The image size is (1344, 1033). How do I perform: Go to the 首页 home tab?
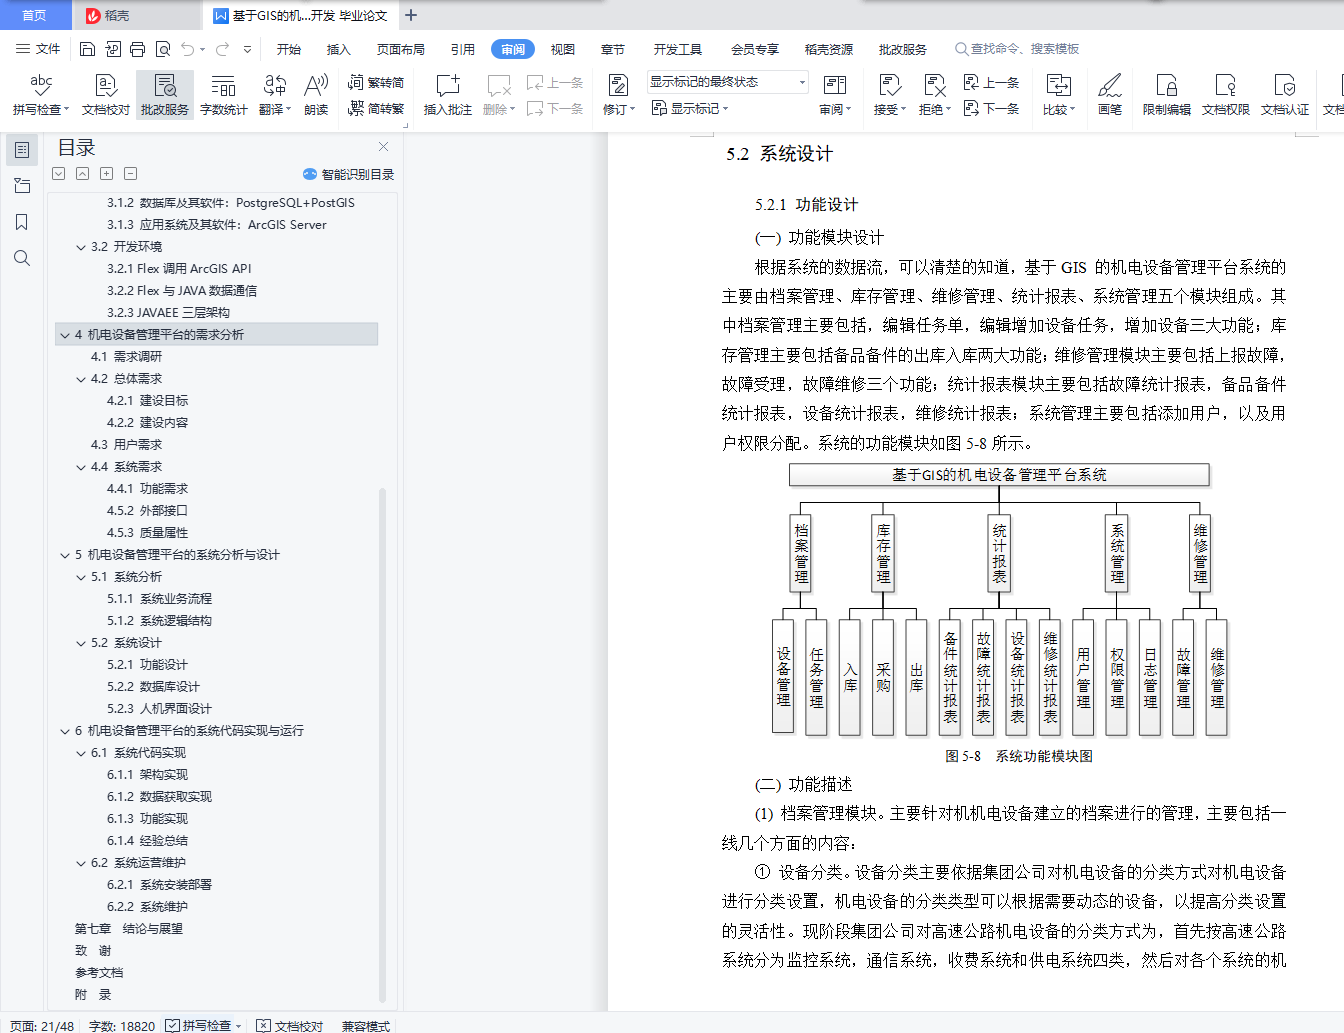coord(35,15)
